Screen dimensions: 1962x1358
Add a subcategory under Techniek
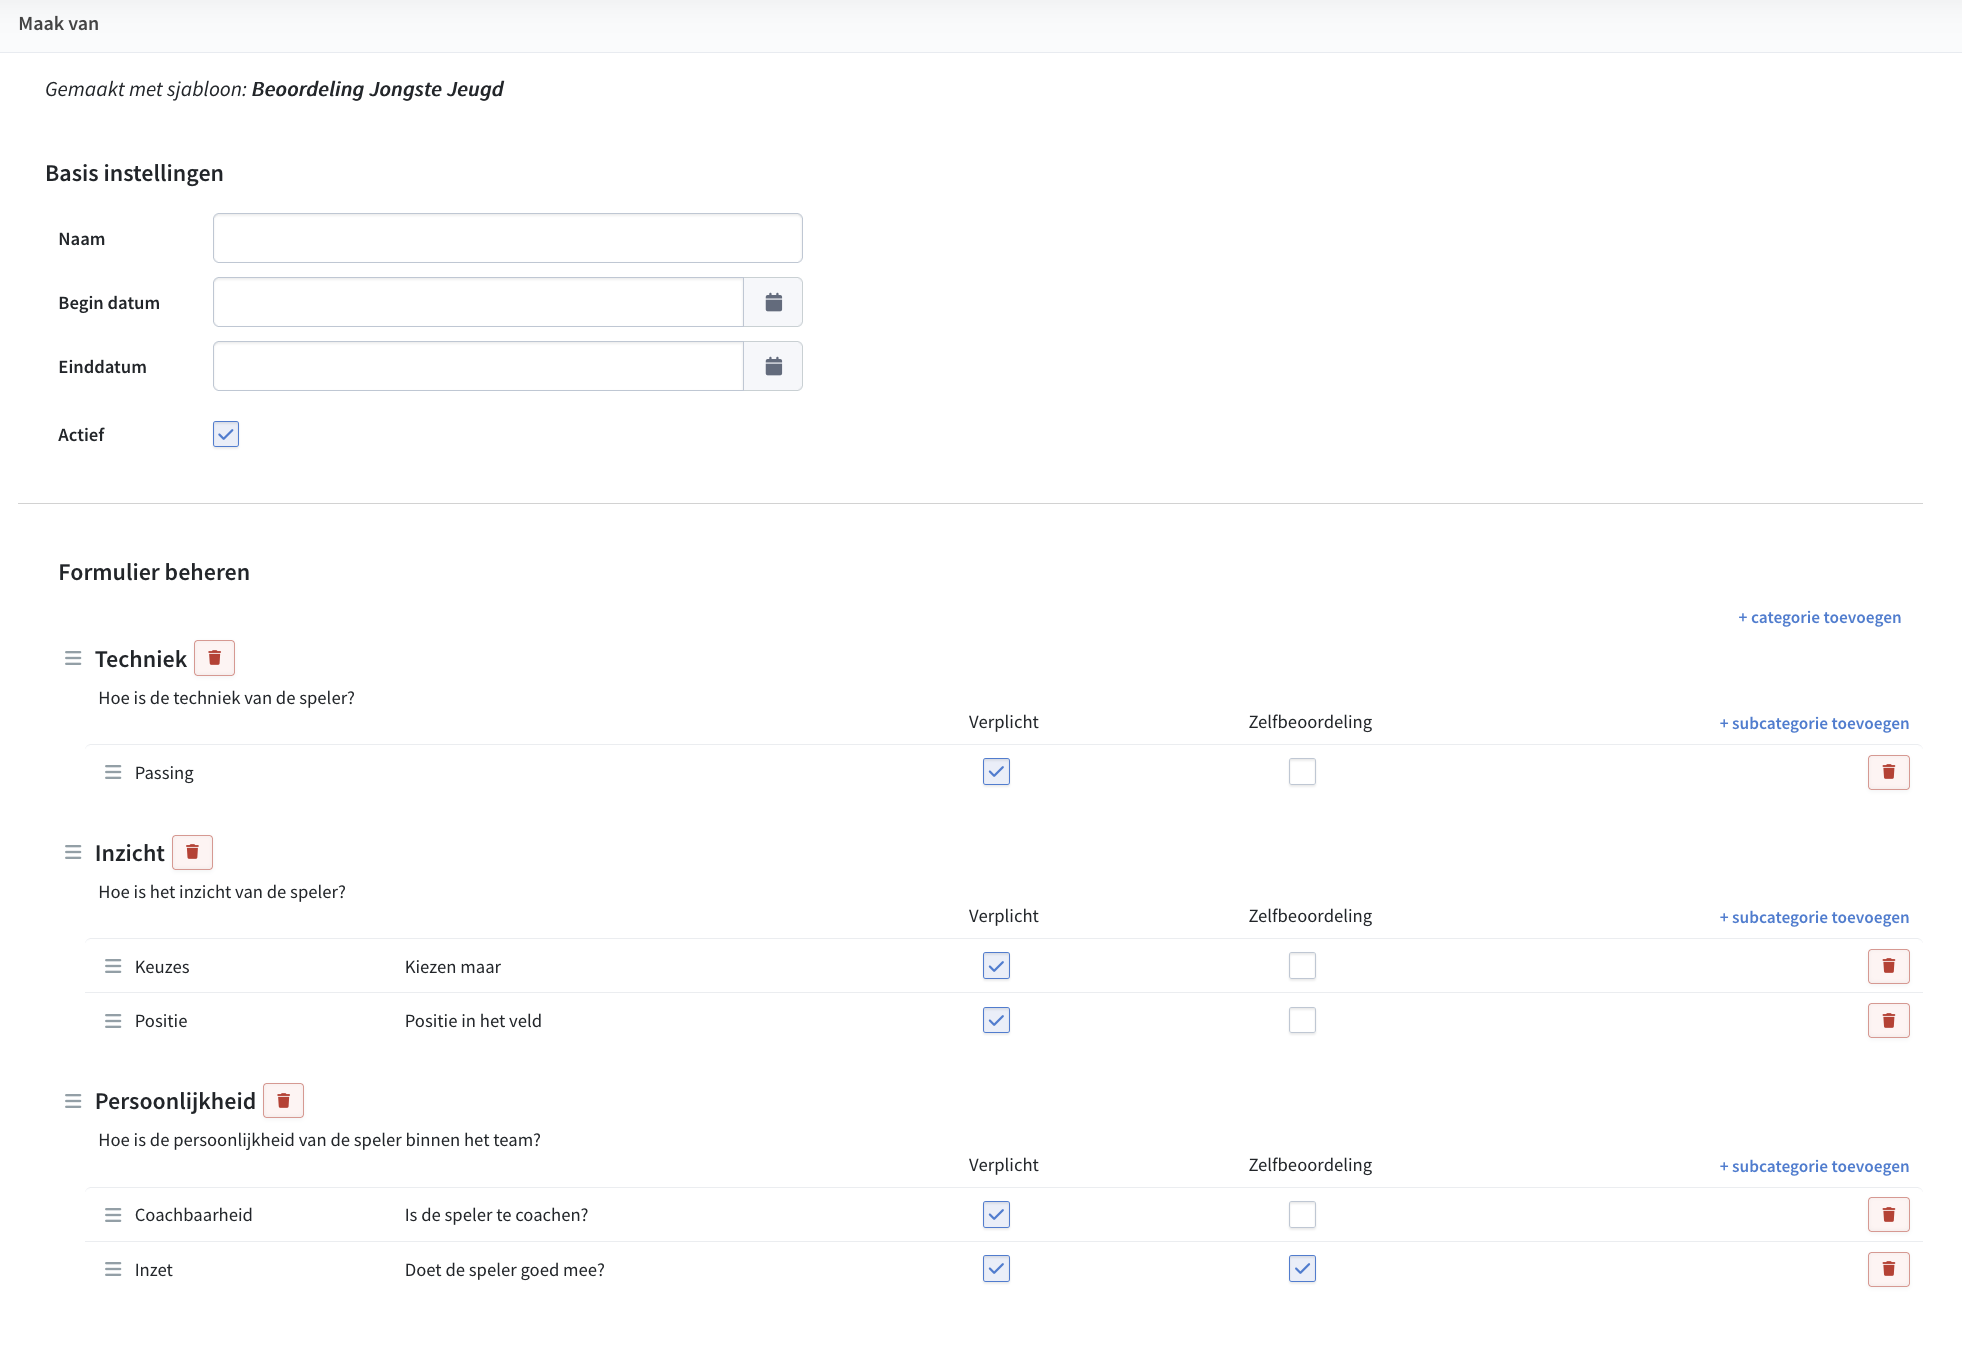tap(1814, 723)
